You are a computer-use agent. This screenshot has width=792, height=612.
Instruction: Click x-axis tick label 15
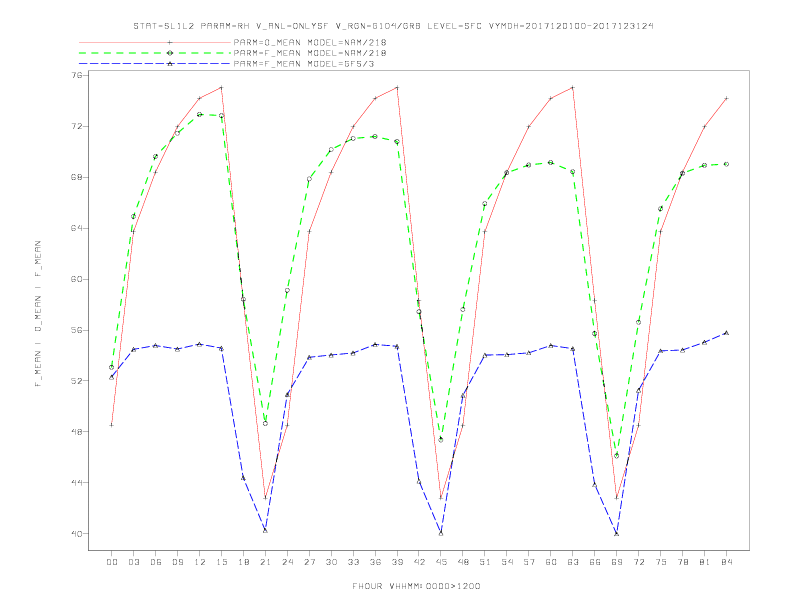click(221, 562)
